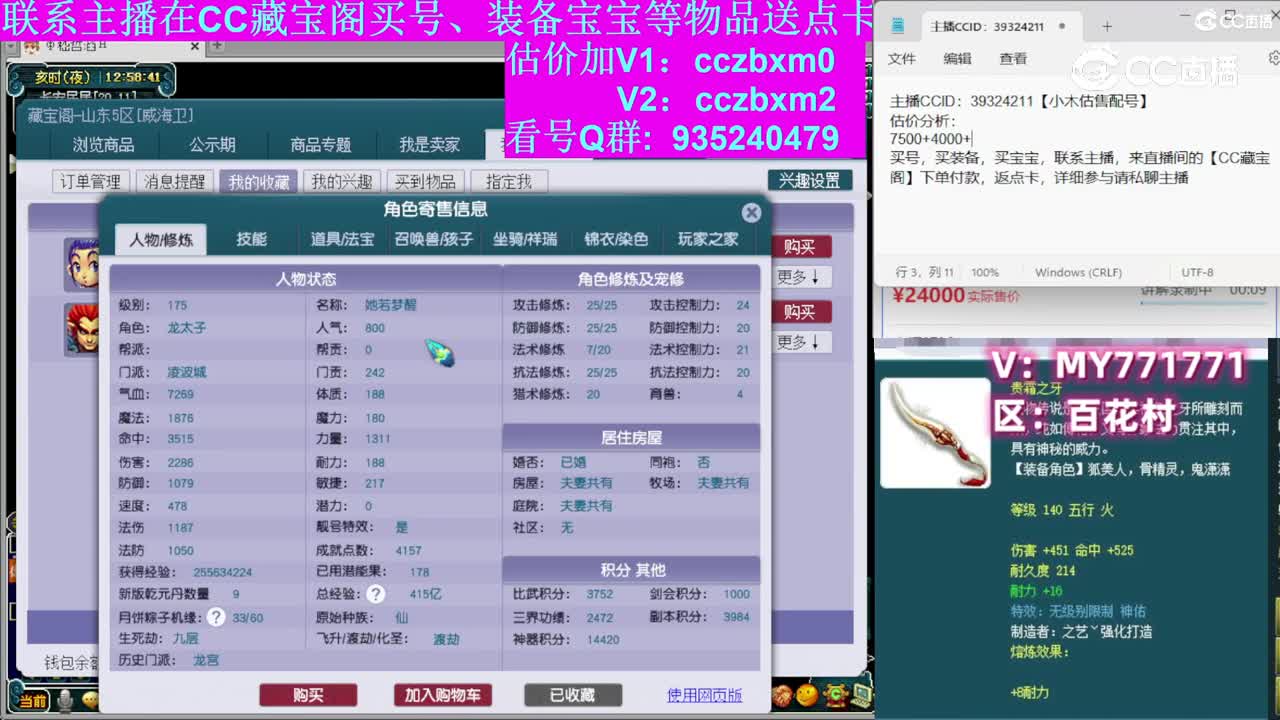Click the microphone icon in the game bar
This screenshot has width=1280, height=720.
pyautogui.click(x=65, y=700)
